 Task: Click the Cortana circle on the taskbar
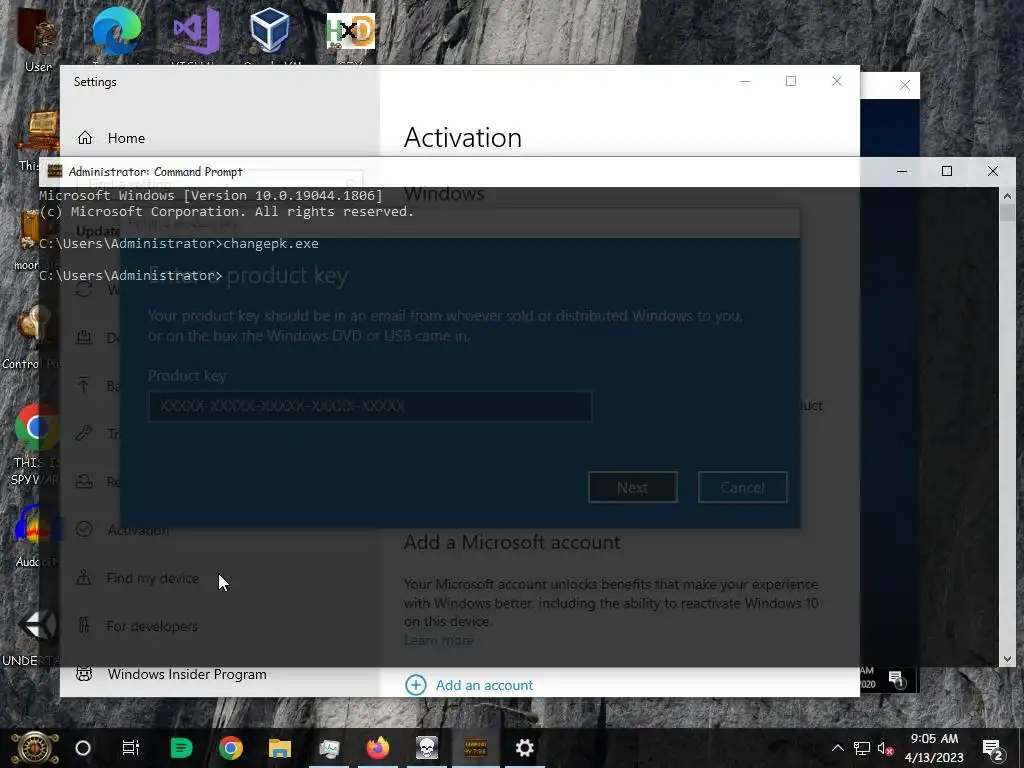click(83, 748)
